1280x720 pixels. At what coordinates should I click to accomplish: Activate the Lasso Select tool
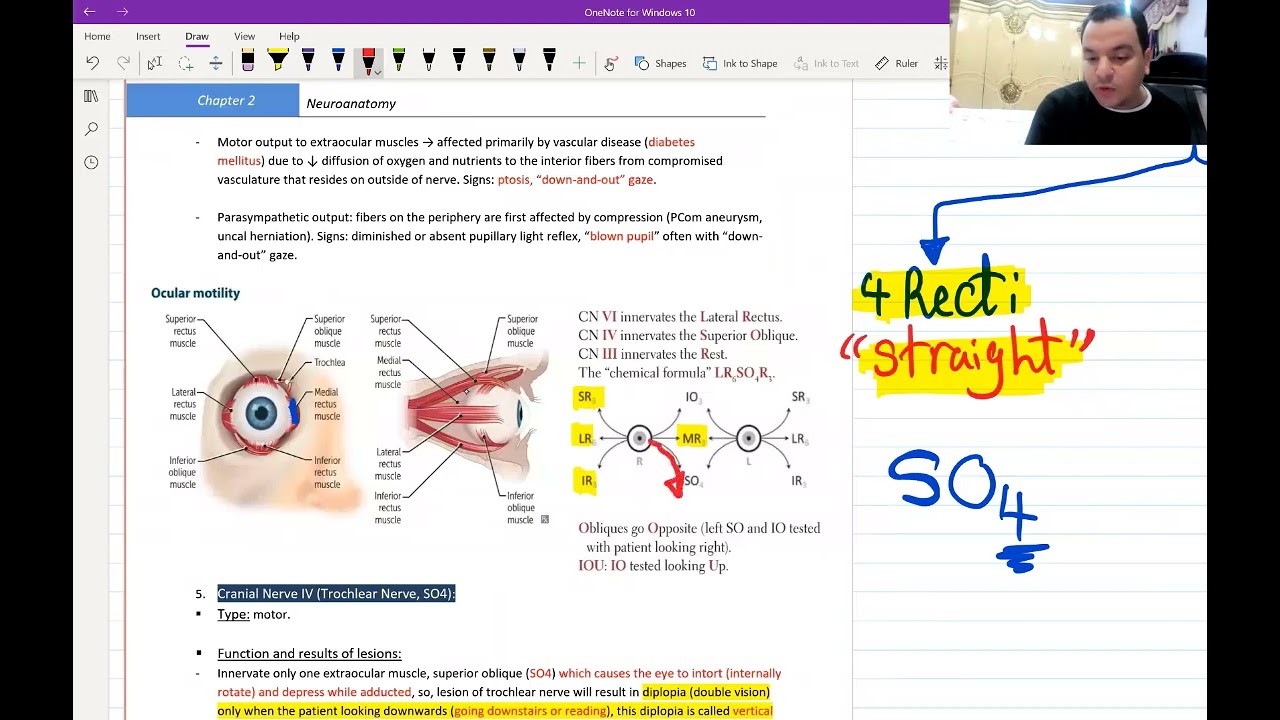click(x=185, y=63)
